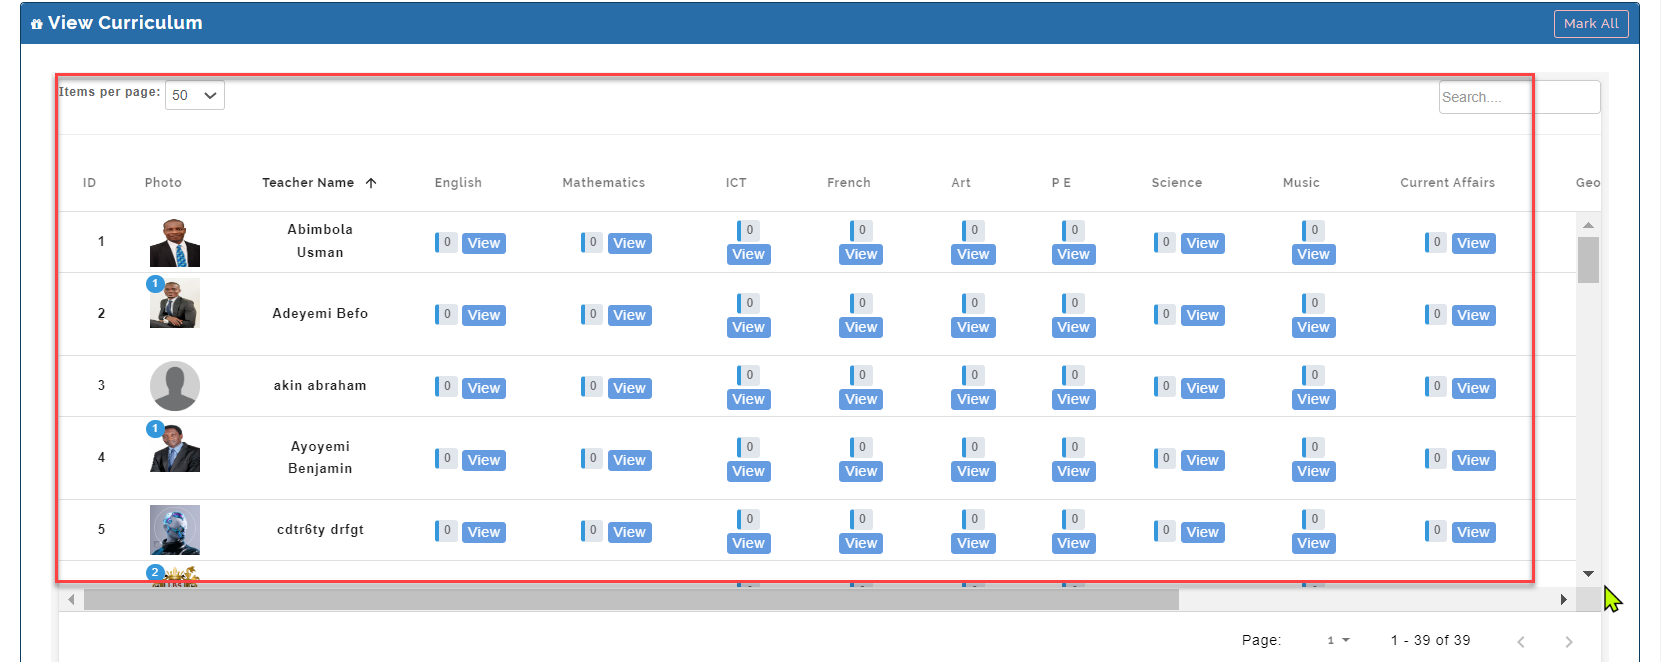1661x662 pixels.
Task: View Science curriculum for Abimbola Usman
Action: [1202, 243]
